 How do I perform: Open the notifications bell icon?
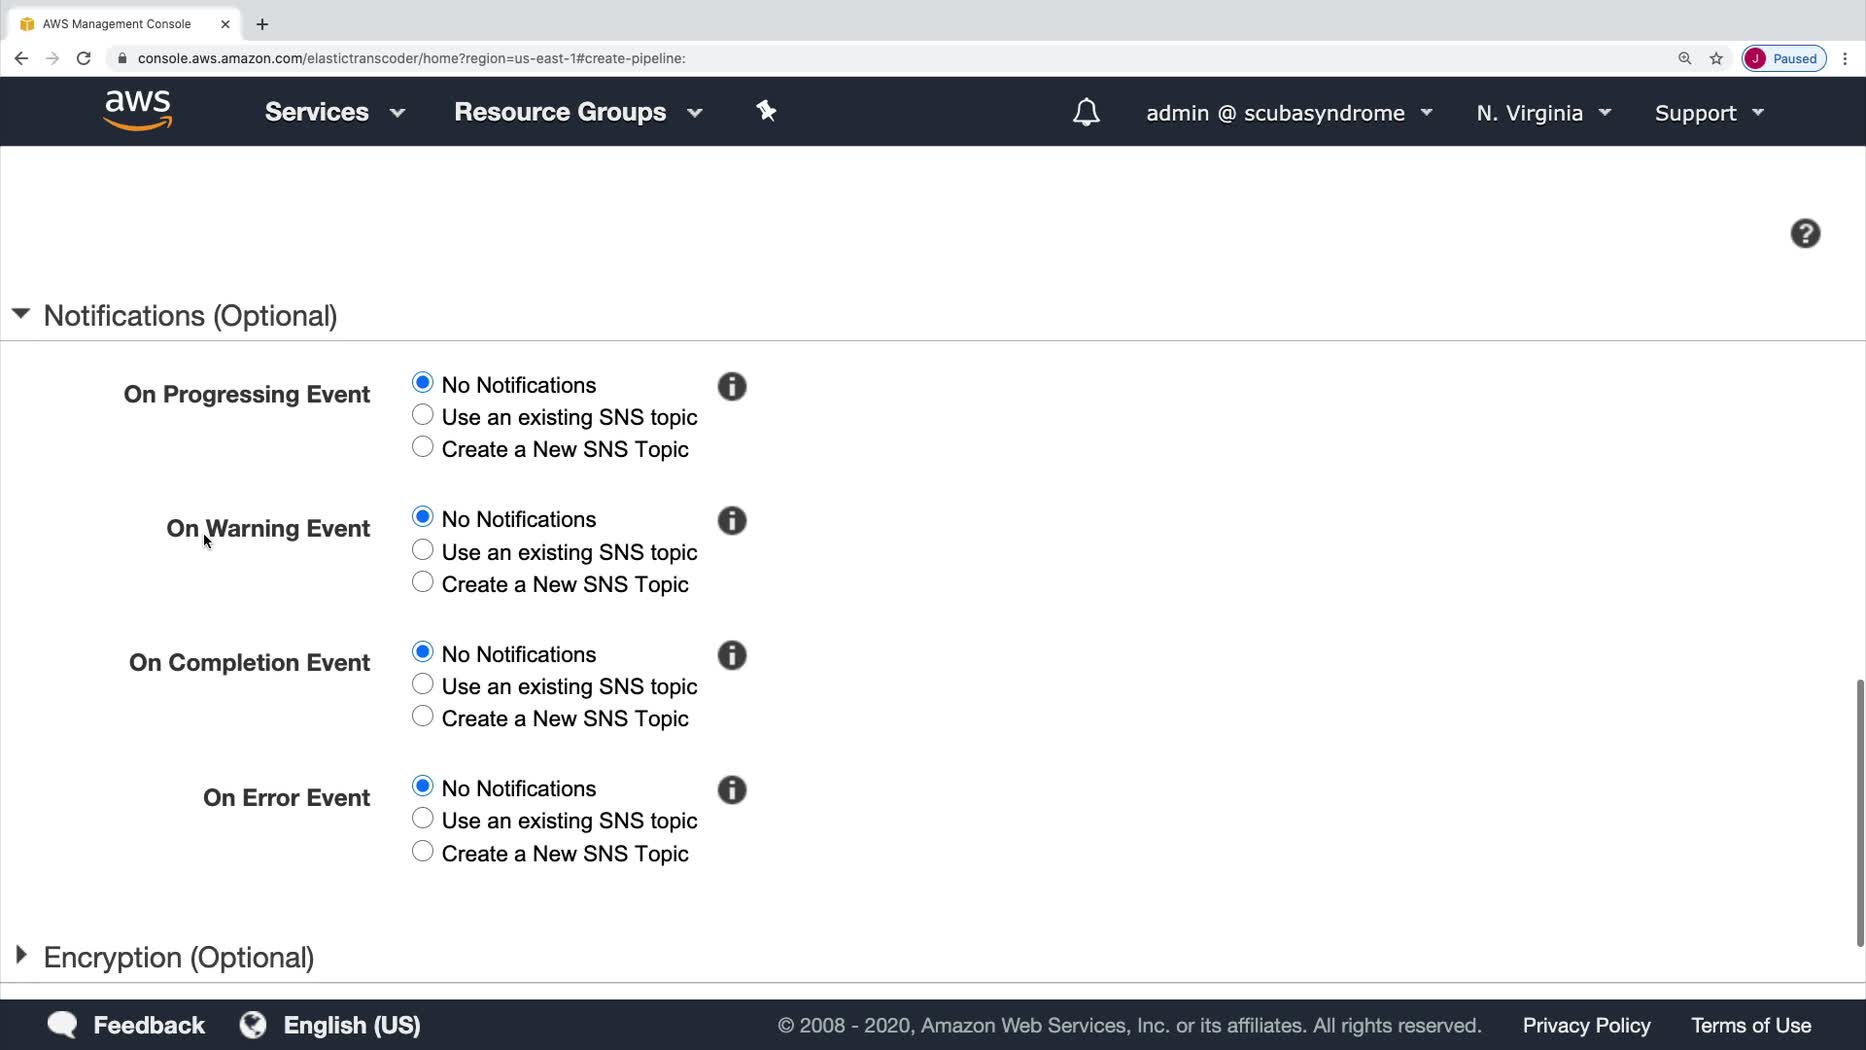pyautogui.click(x=1086, y=113)
